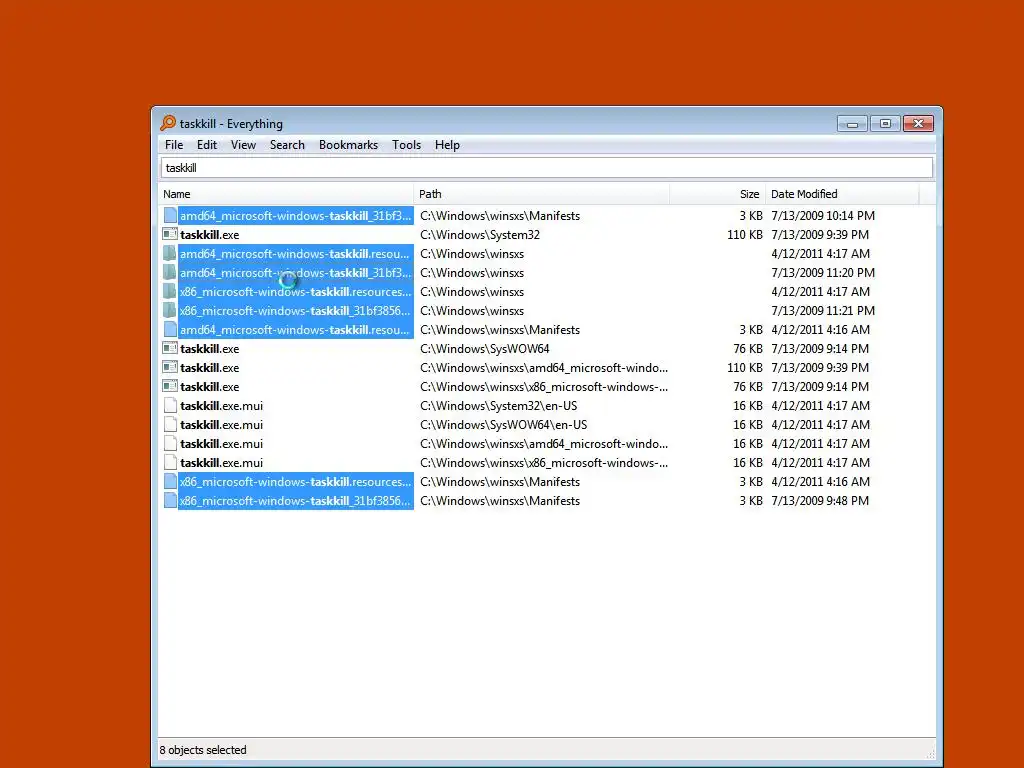Click amd64 taskkill_31bf3 name in 10:14 PM row

tap(295, 216)
